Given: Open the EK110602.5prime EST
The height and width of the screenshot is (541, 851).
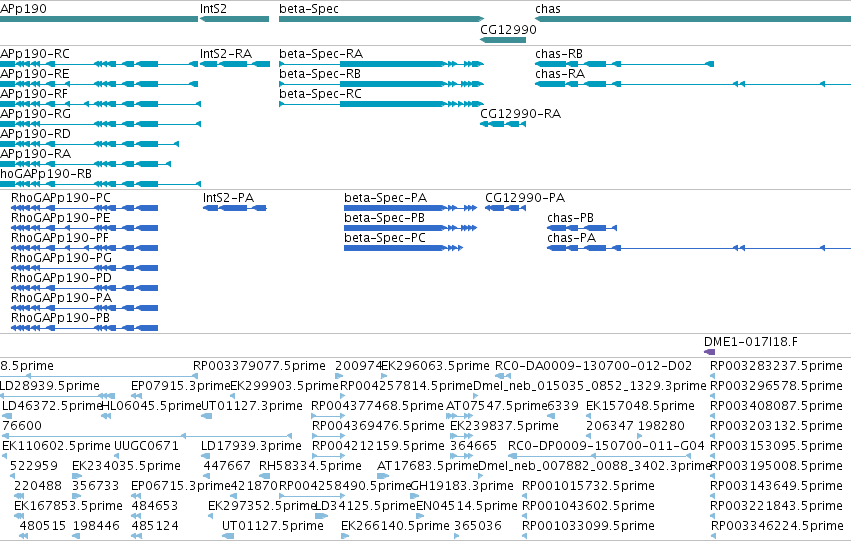Looking at the screenshot, I should pos(56,446).
